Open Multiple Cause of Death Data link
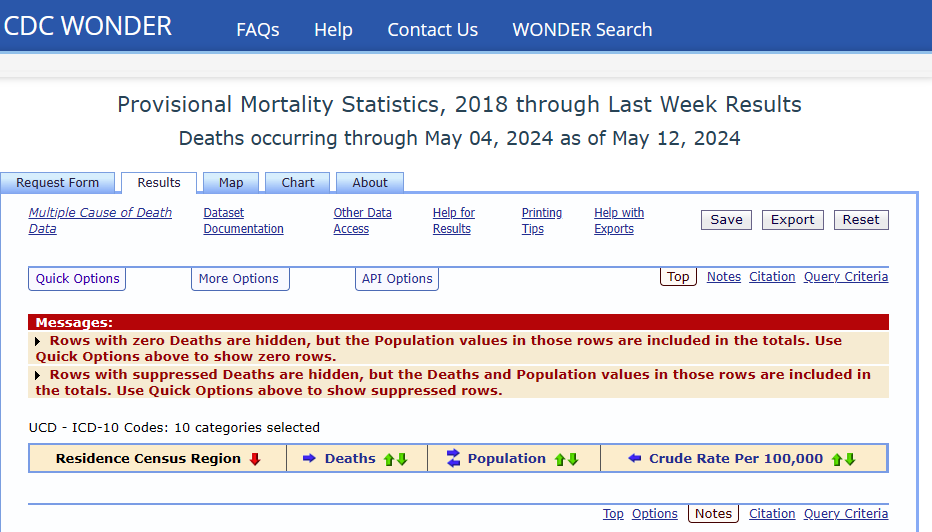The width and height of the screenshot is (932, 532). coord(100,221)
